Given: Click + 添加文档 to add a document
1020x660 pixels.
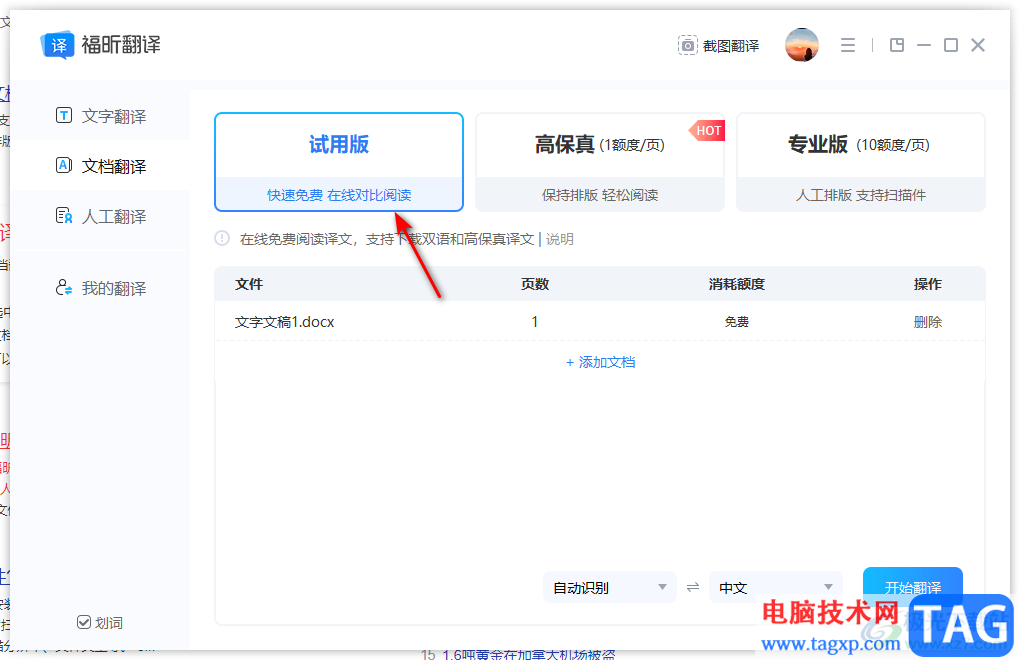Looking at the screenshot, I should (x=600, y=362).
